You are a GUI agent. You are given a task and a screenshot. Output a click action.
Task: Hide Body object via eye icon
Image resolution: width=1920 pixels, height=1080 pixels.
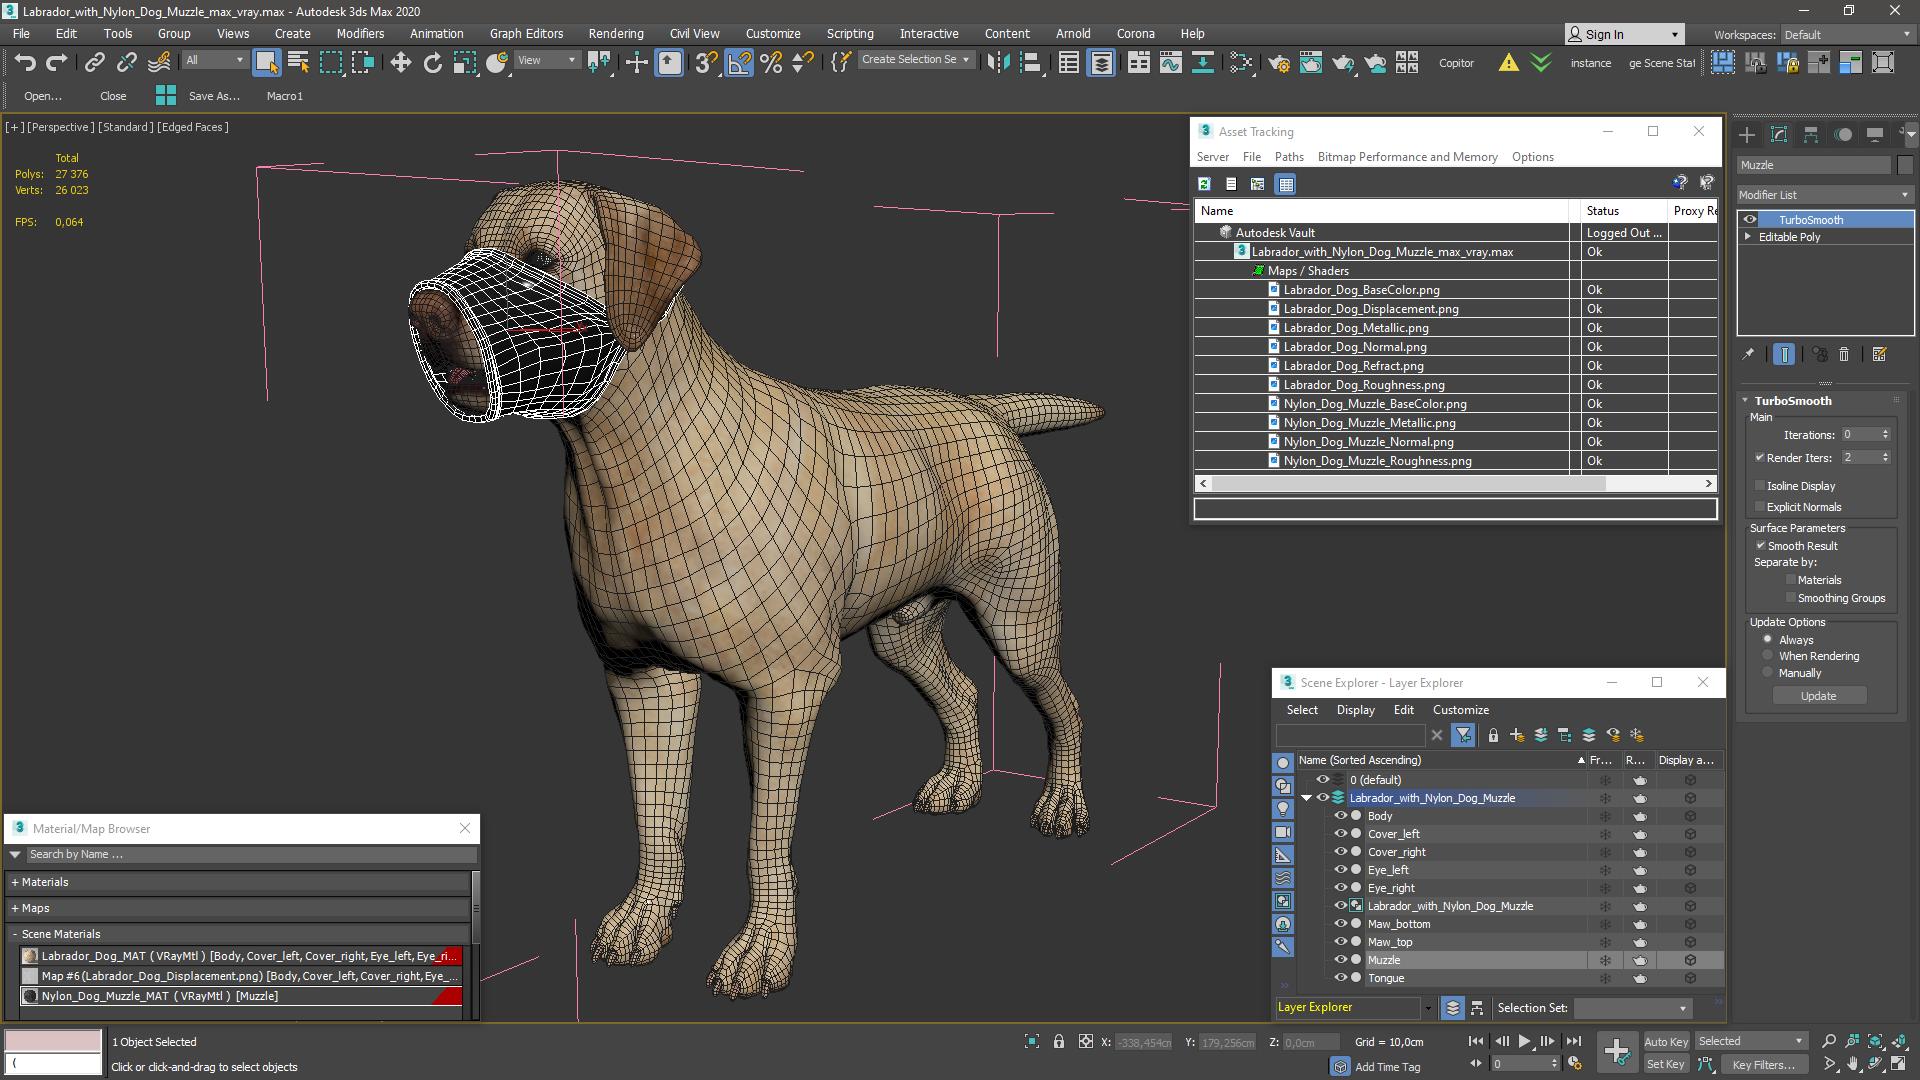click(1340, 816)
